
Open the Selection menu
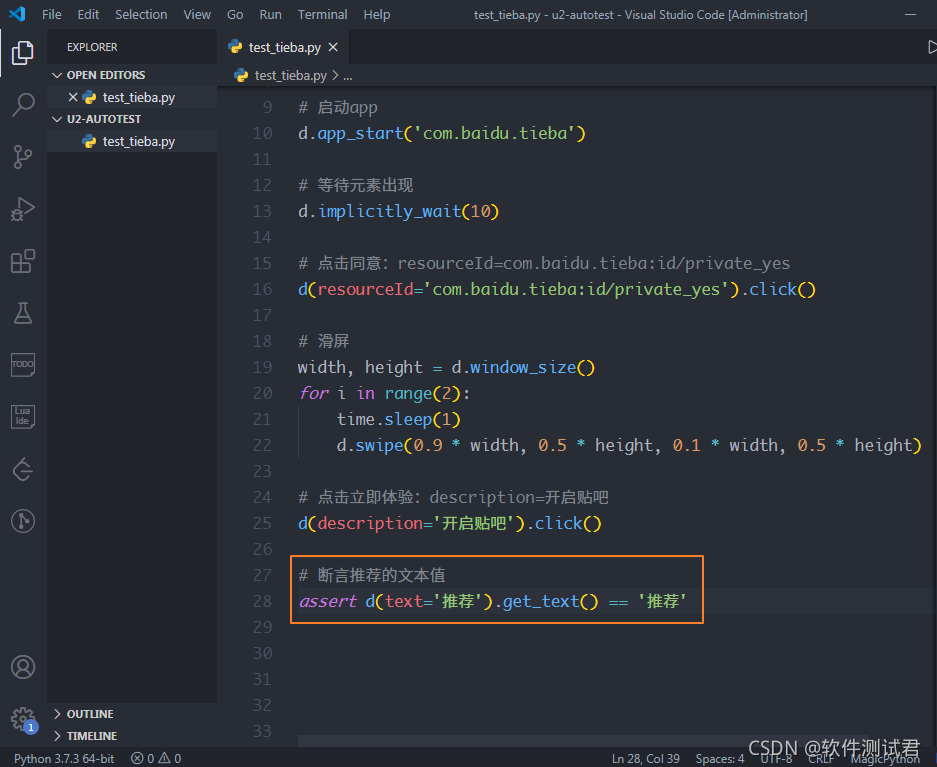coord(141,14)
